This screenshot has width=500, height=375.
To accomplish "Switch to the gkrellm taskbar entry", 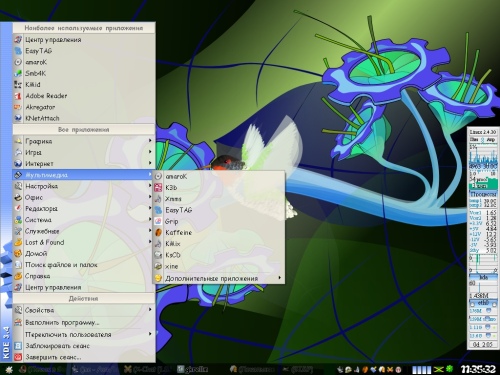I will click(193, 369).
